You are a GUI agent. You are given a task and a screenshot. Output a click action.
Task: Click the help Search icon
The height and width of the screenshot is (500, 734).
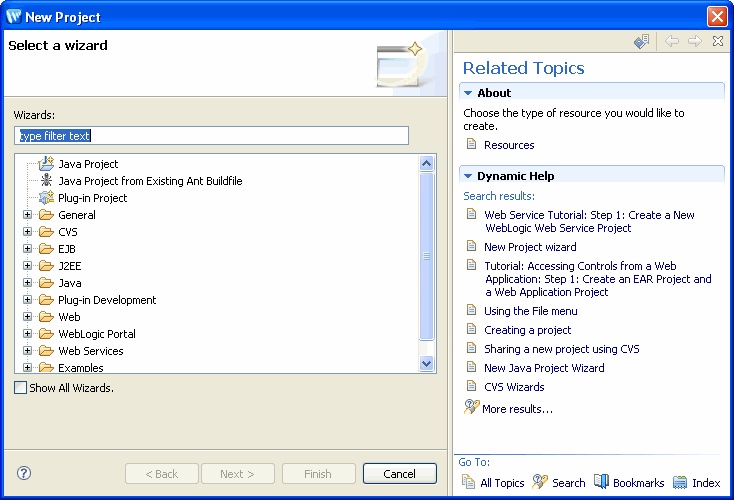click(540, 481)
